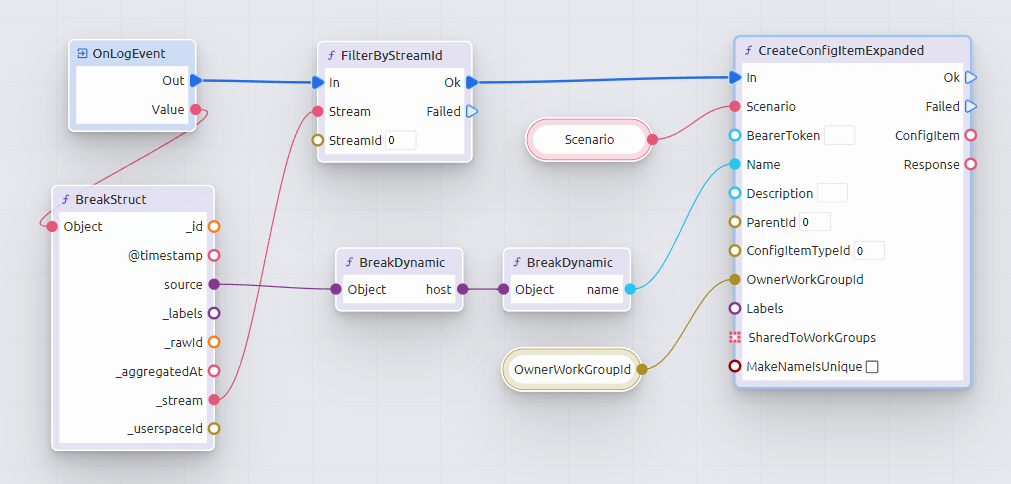Select the OwnerWorkGroupId variable node
Screen dimensions: 1011x484
pos(571,370)
